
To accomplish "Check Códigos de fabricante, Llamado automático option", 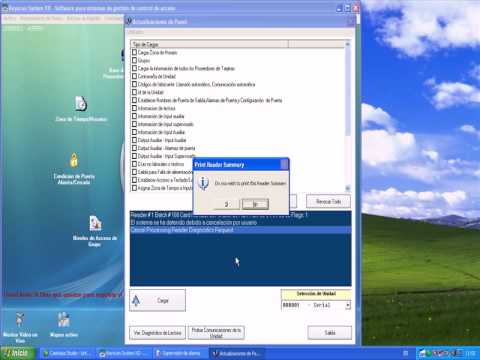I will pyautogui.click(x=134, y=84).
